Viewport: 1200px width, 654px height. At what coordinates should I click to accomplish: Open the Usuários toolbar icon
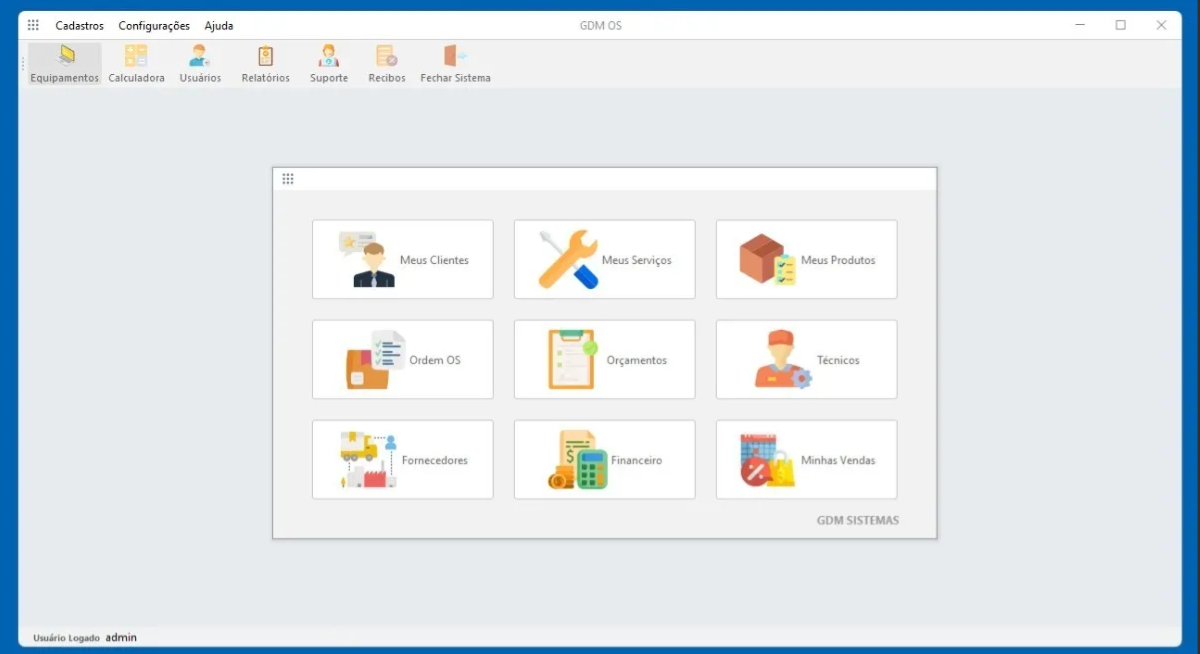pos(200,63)
